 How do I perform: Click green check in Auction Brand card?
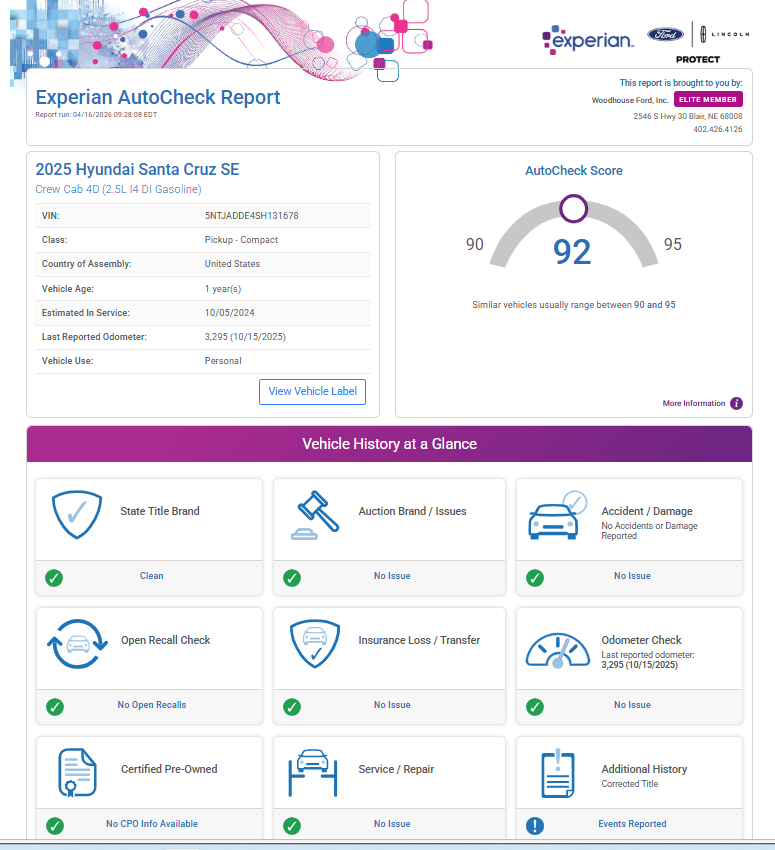(x=292, y=578)
